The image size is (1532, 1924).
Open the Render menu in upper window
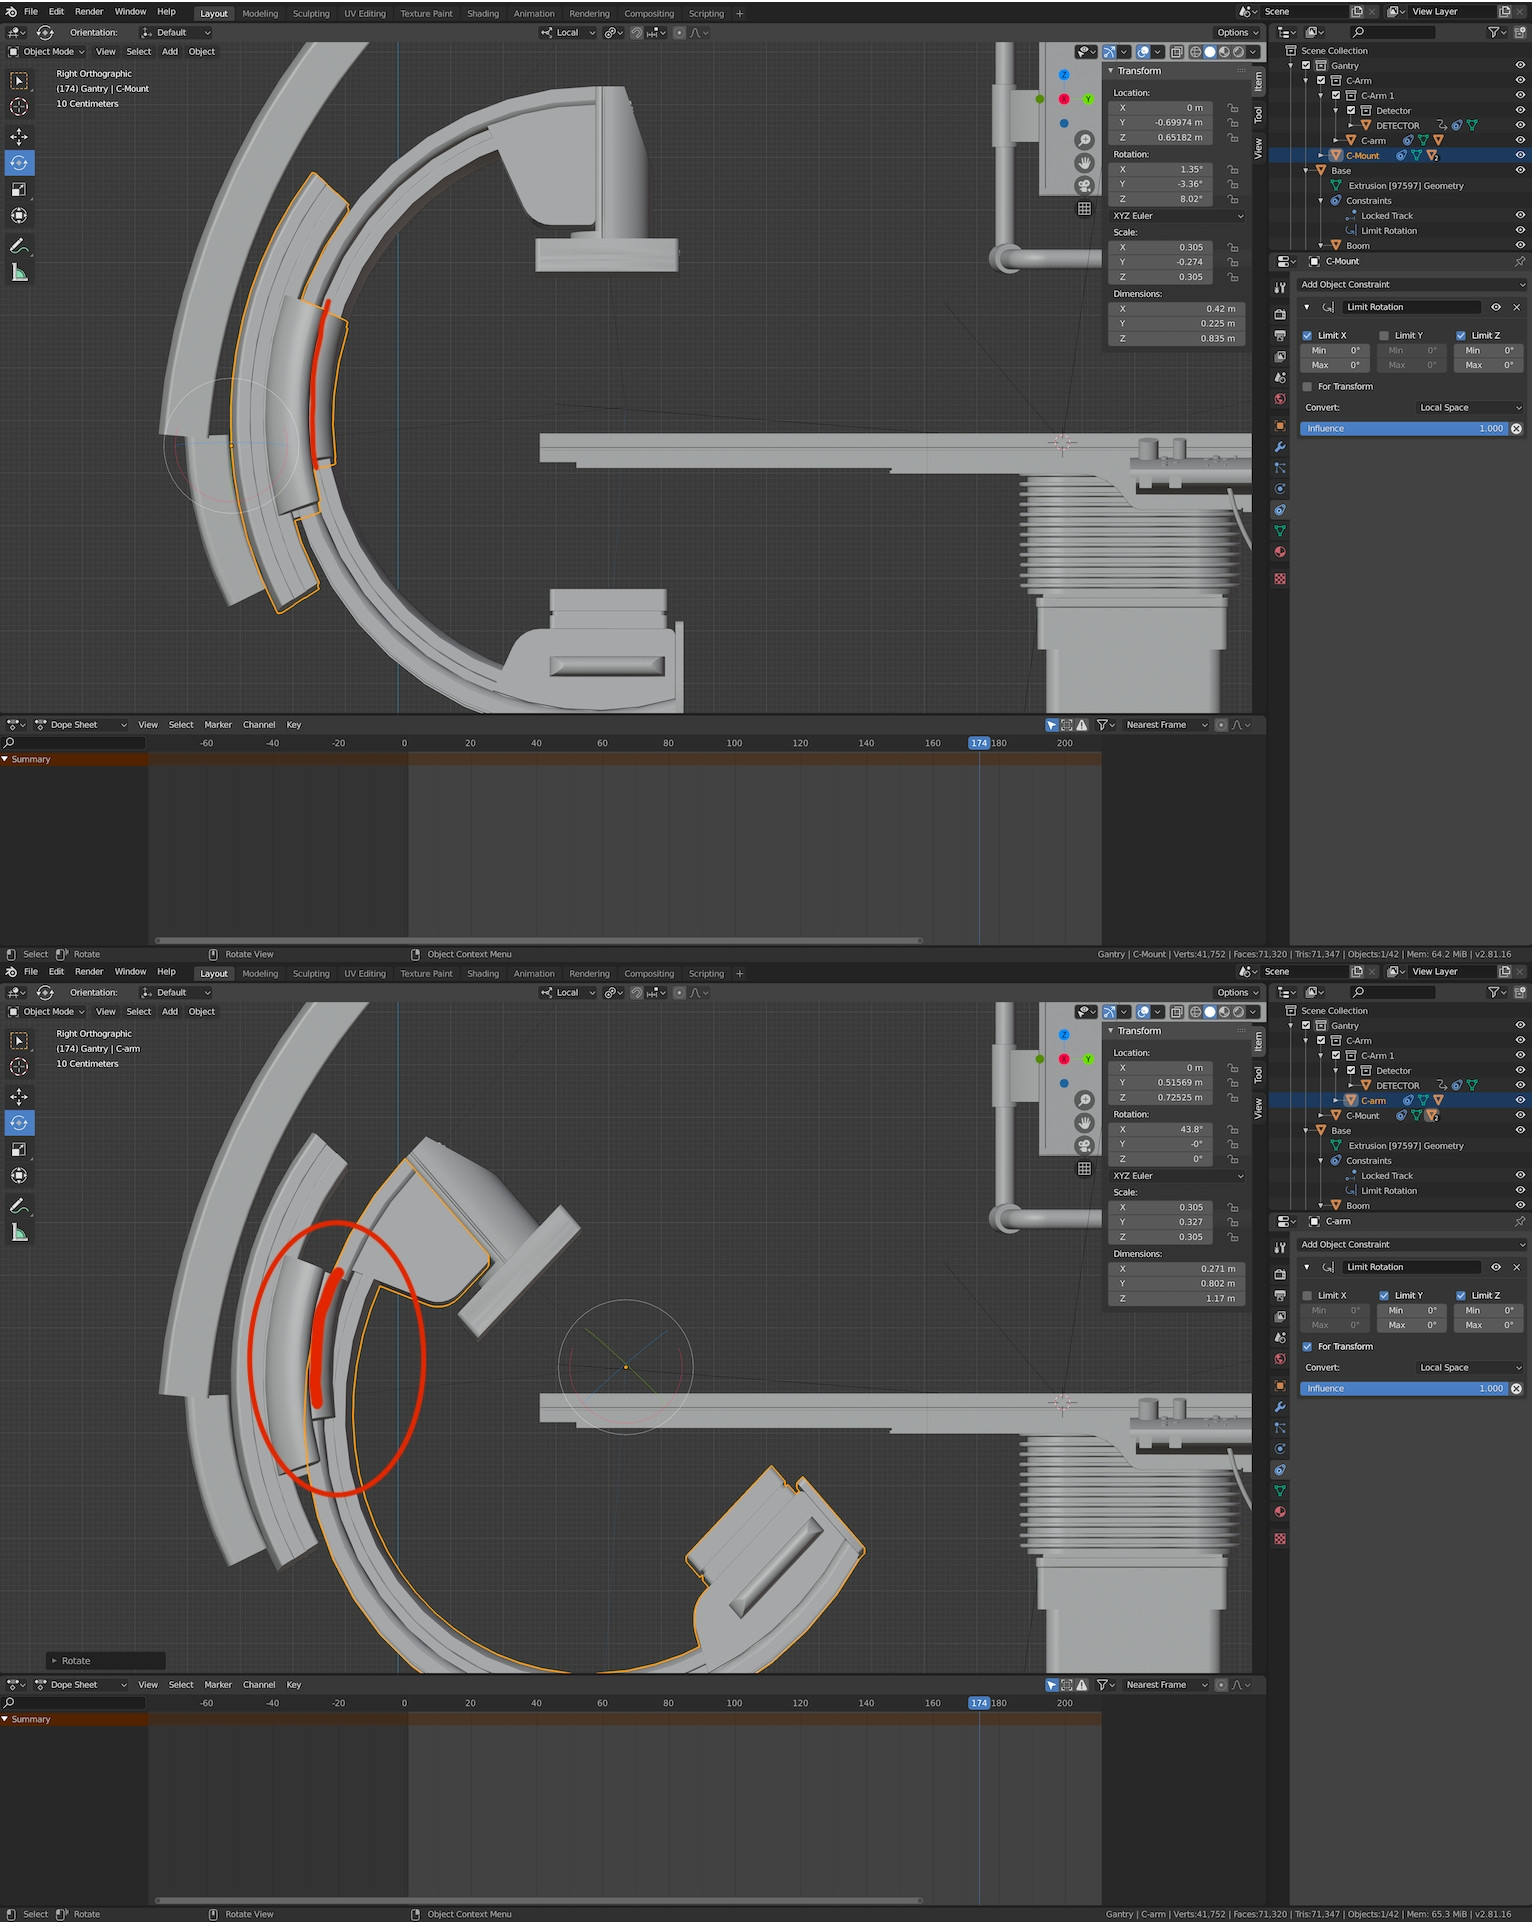click(89, 12)
